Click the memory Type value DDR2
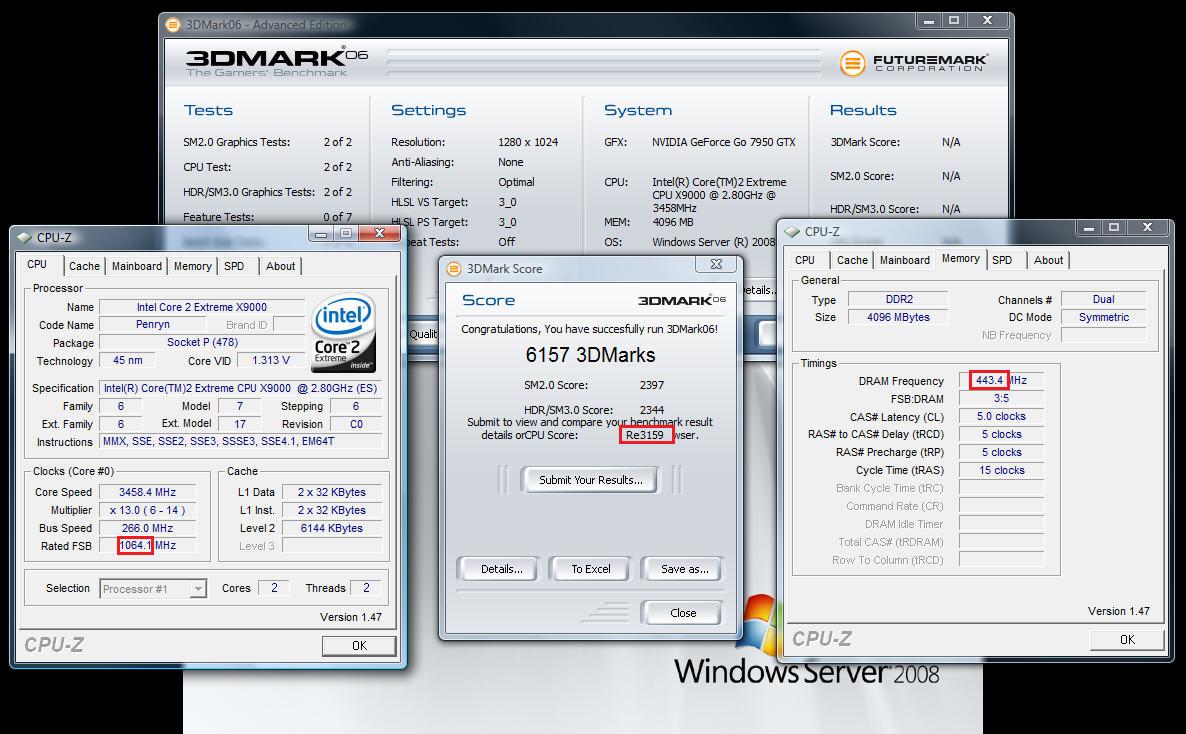Image resolution: width=1186 pixels, height=734 pixels. 899,299
